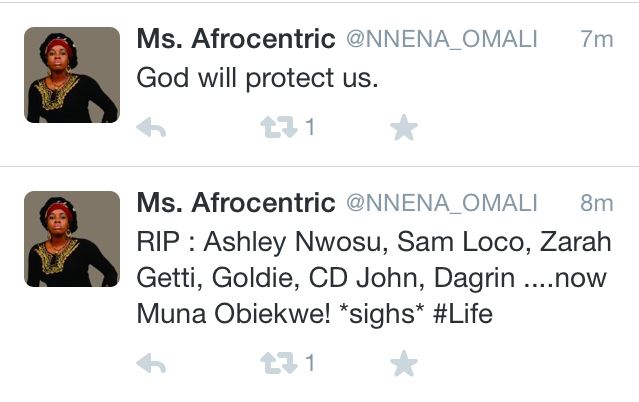Open the "God will protect us." tweet text

coord(257,78)
